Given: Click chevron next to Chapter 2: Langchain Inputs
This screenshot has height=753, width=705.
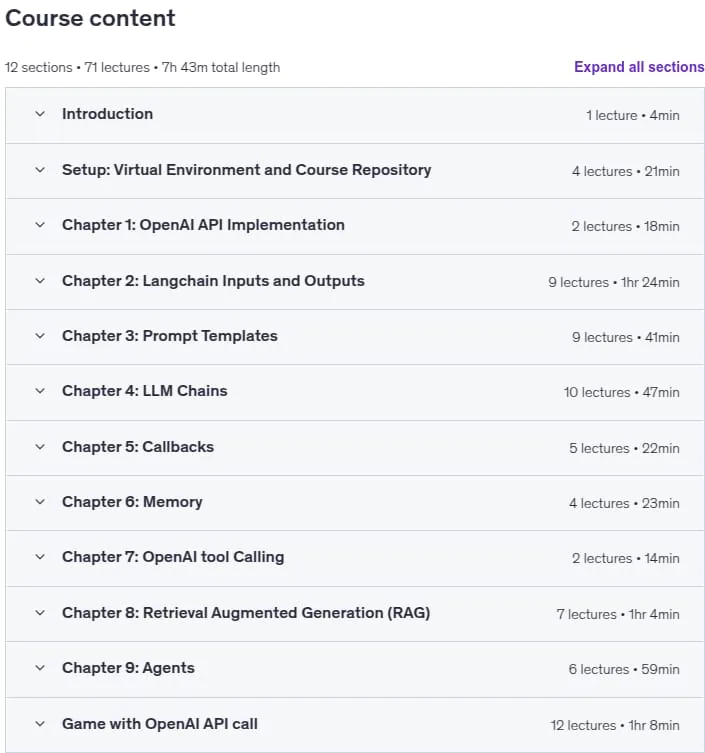Looking at the screenshot, I should click(x=40, y=281).
